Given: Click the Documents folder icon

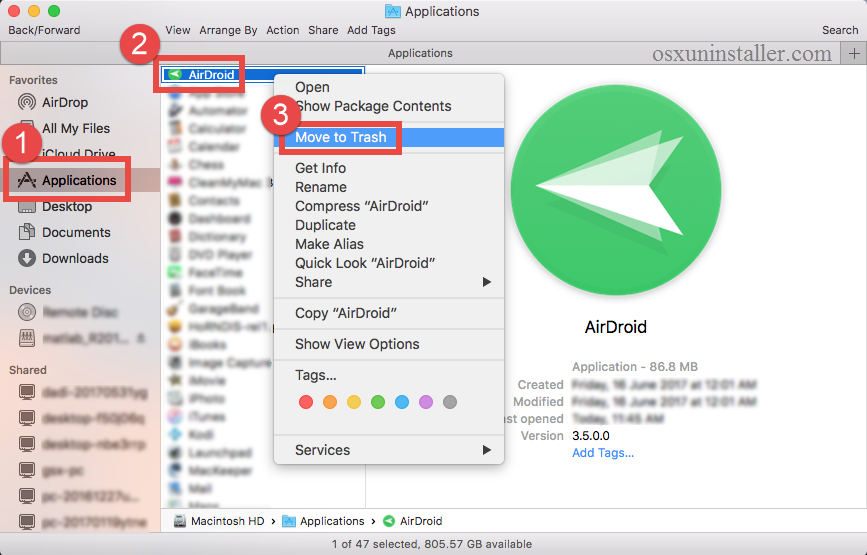Looking at the screenshot, I should click(27, 232).
